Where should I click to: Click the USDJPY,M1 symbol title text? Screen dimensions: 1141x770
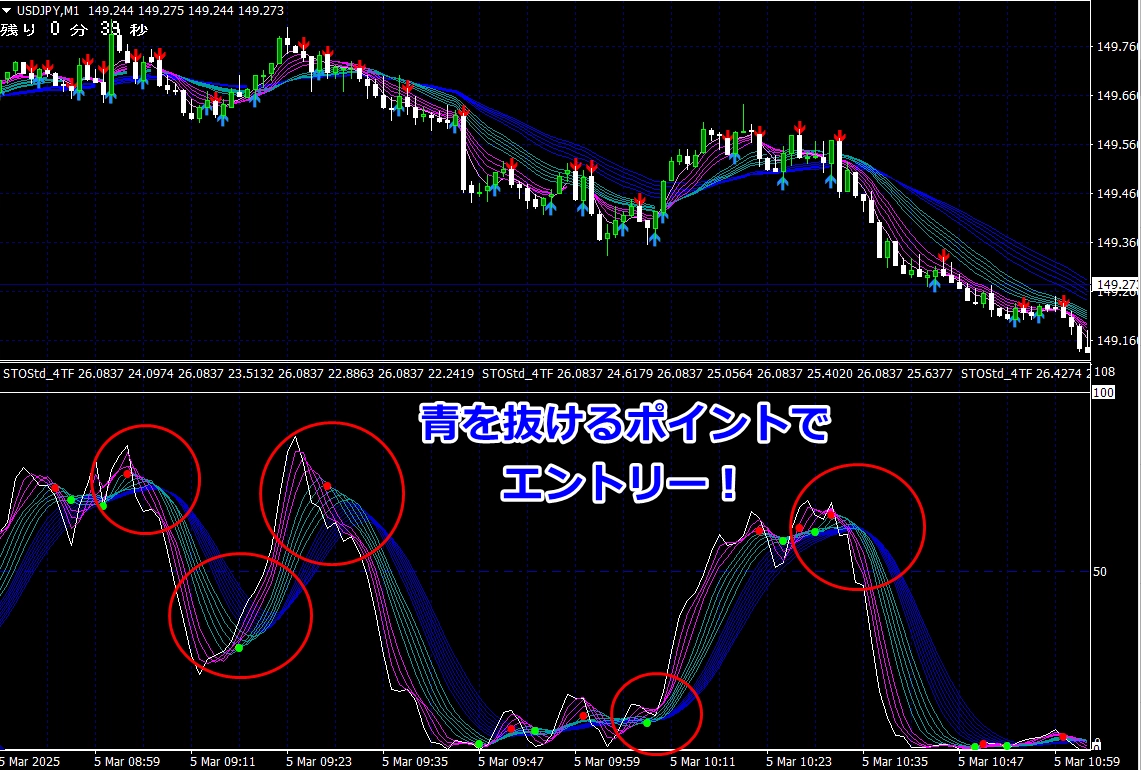50,10
